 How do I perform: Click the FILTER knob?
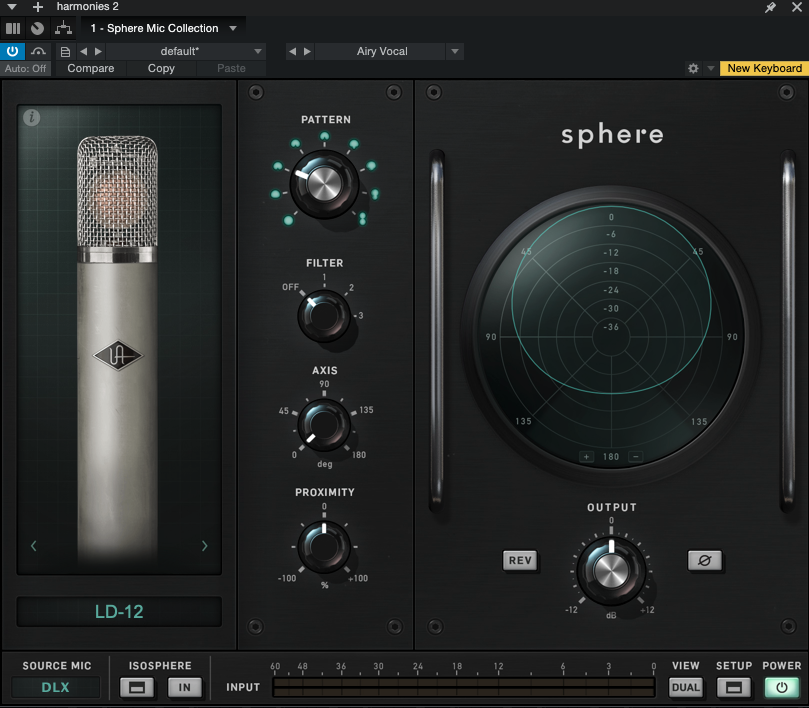point(324,315)
